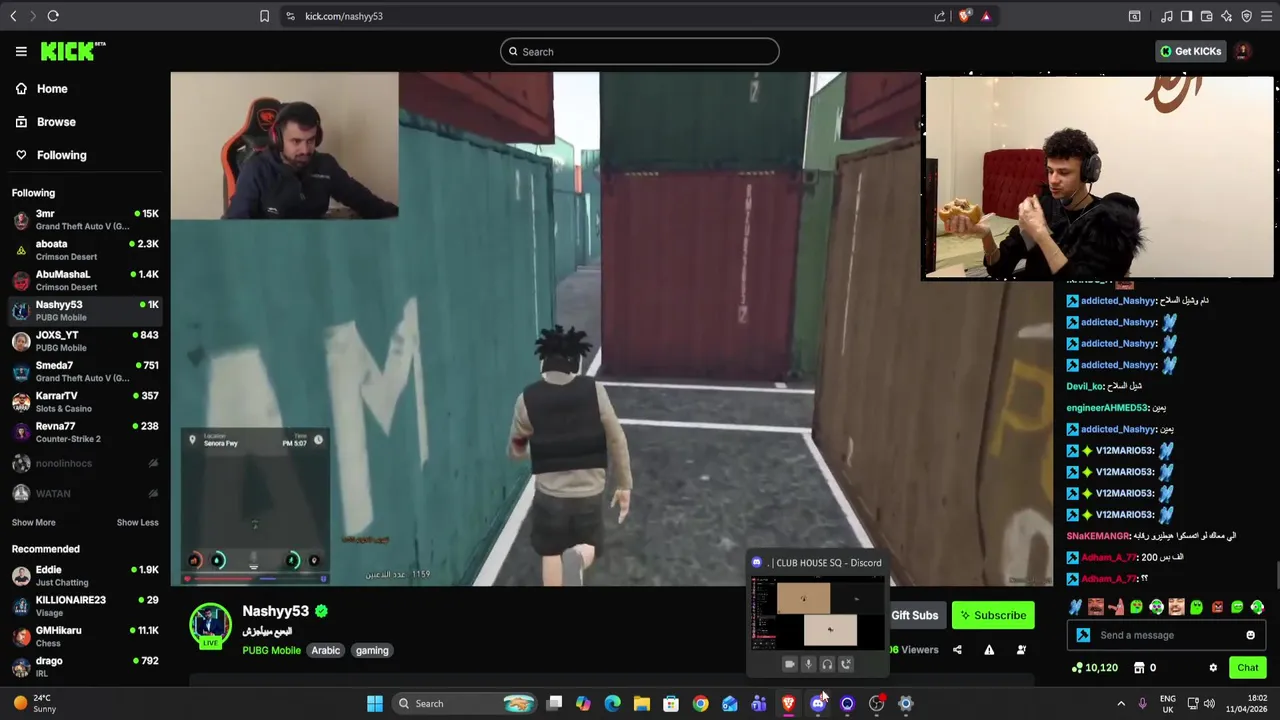Open the user profile avatar menu
Screen dimensions: 1280x720
pos(1242,51)
